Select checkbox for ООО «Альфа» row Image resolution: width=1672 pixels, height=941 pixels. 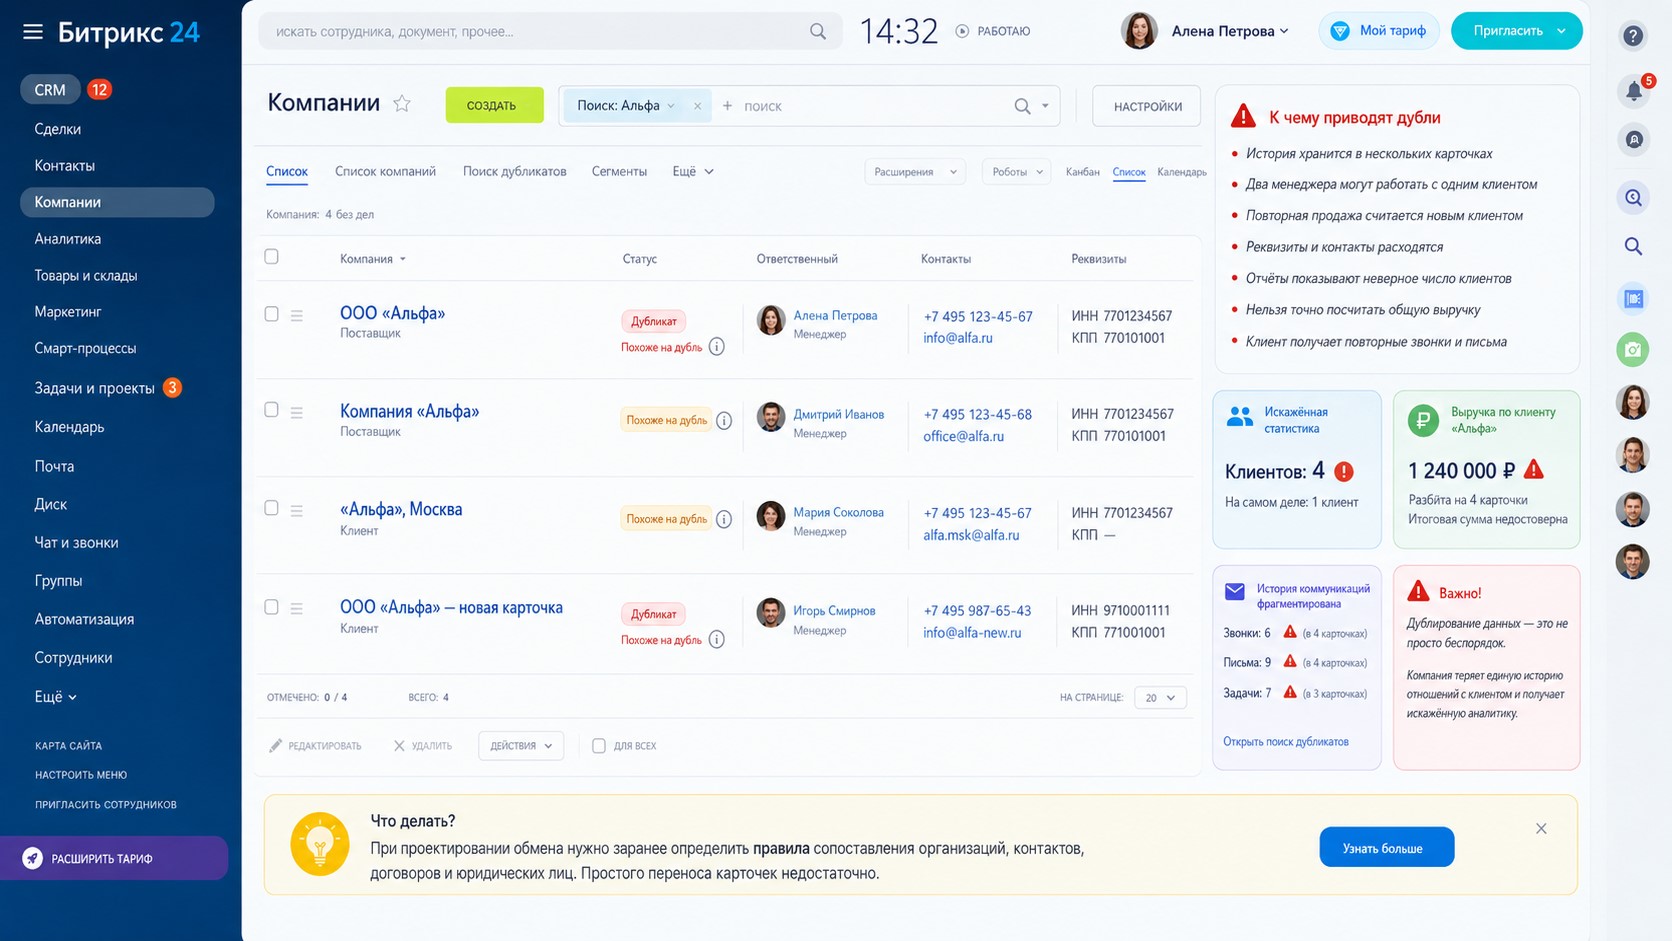271,314
